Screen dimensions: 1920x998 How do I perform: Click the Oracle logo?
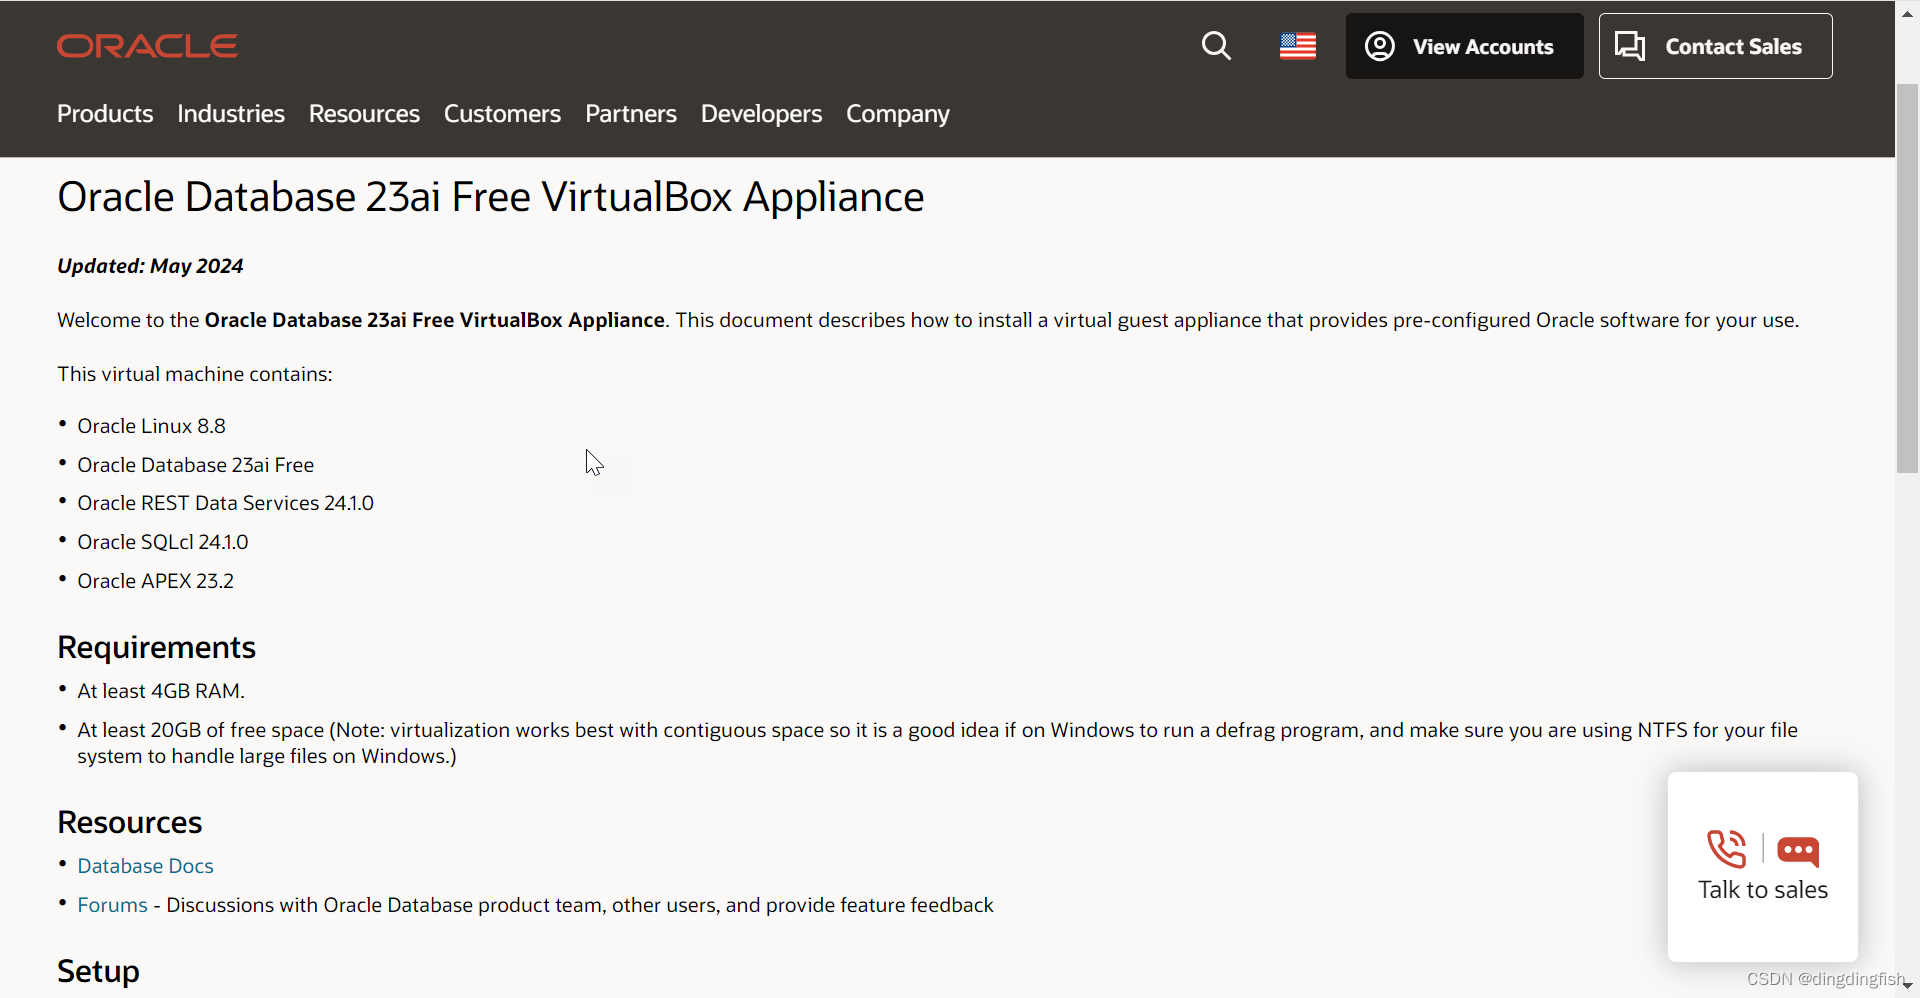147,46
